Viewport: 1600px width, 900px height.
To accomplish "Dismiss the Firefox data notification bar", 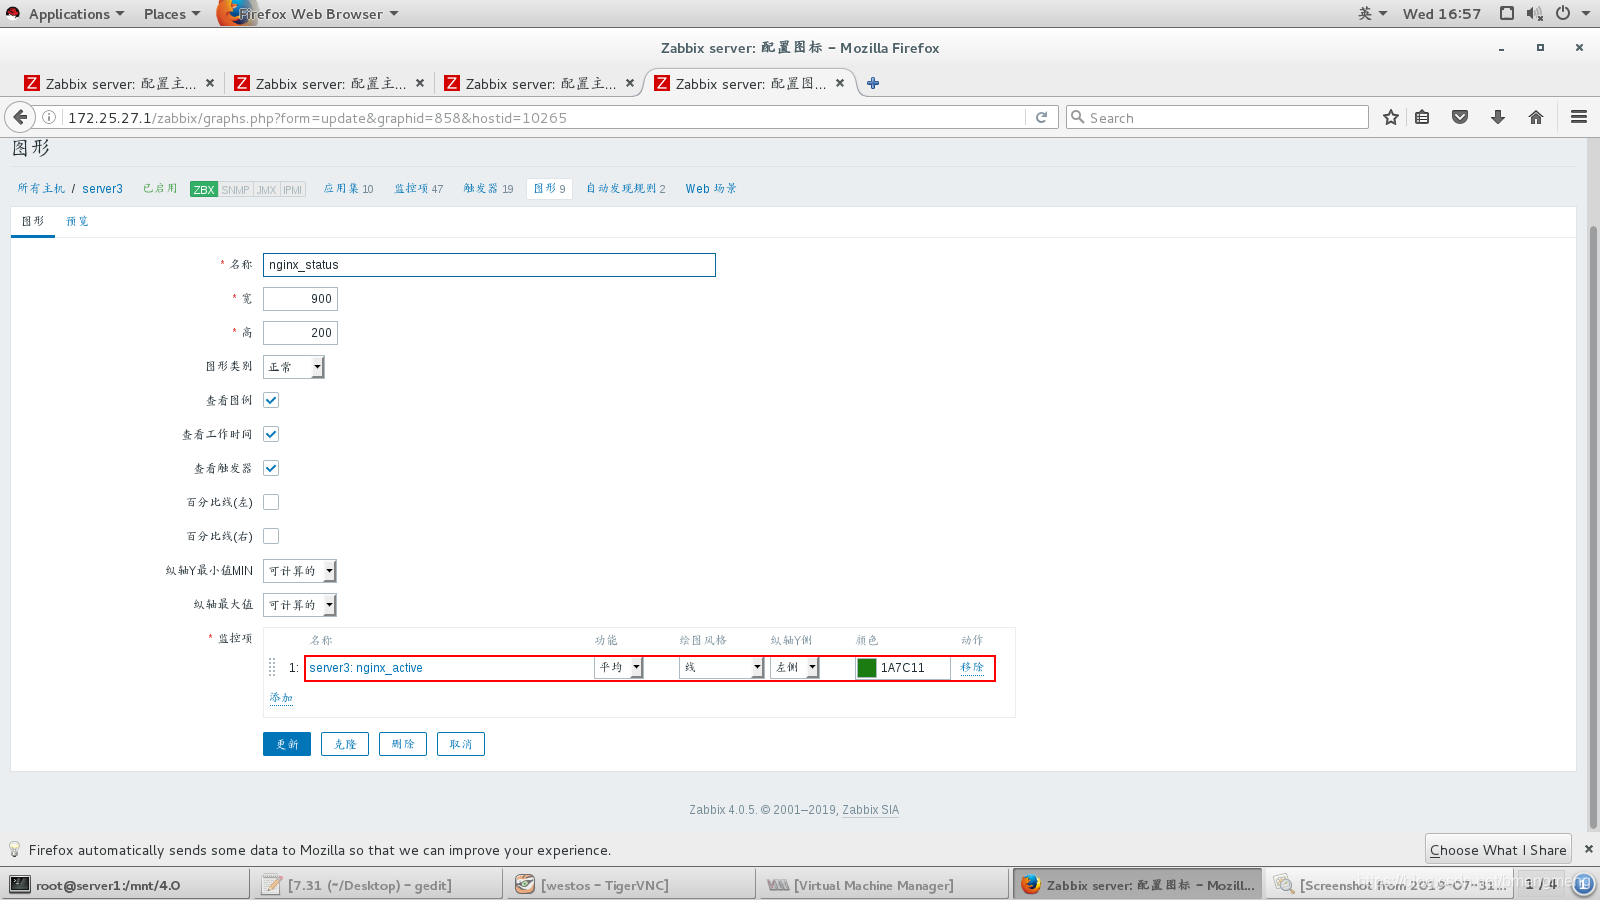I will (x=1589, y=849).
